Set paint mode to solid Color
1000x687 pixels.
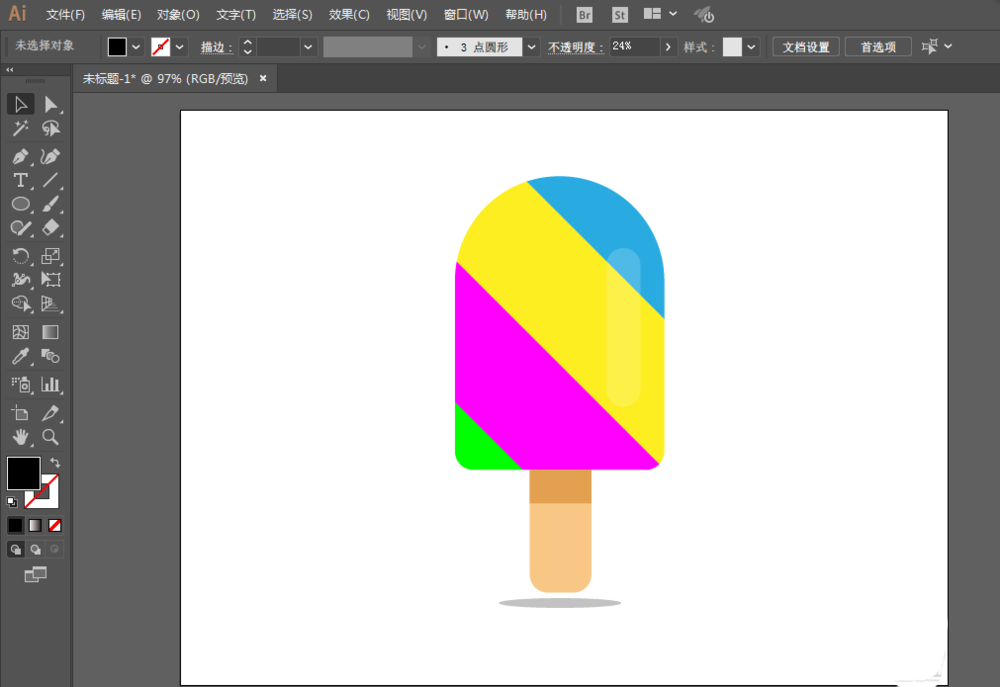click(15, 525)
